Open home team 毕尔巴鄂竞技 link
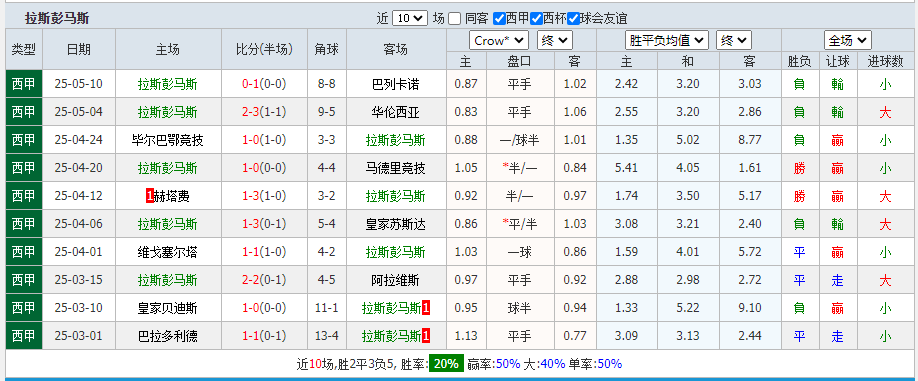918x381 pixels. [x=167, y=140]
